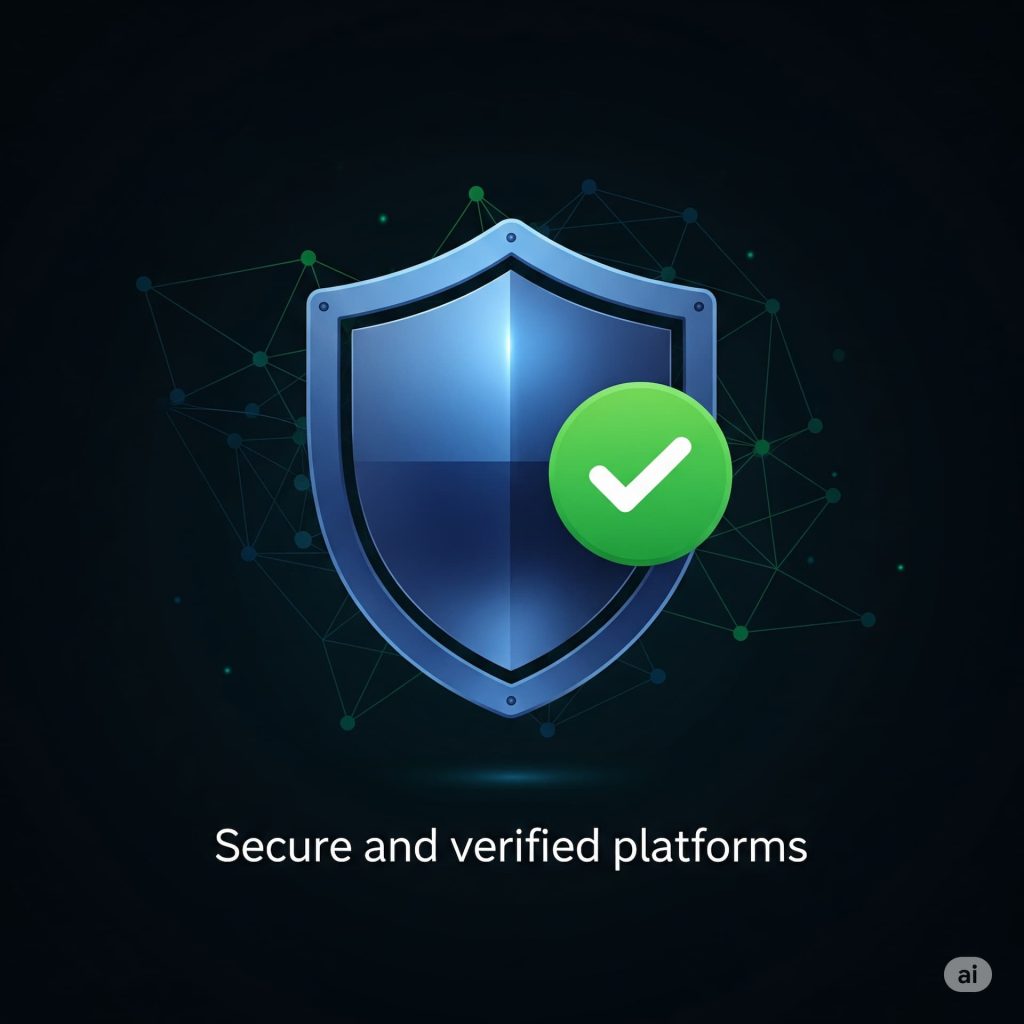Image resolution: width=1024 pixels, height=1024 pixels.
Task: Click the green node right of the check badge
Action: tap(762, 447)
